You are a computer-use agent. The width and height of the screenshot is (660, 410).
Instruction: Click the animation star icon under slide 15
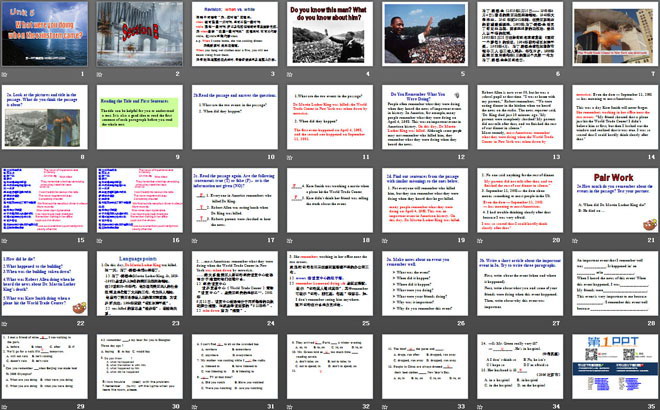click(x=5, y=241)
